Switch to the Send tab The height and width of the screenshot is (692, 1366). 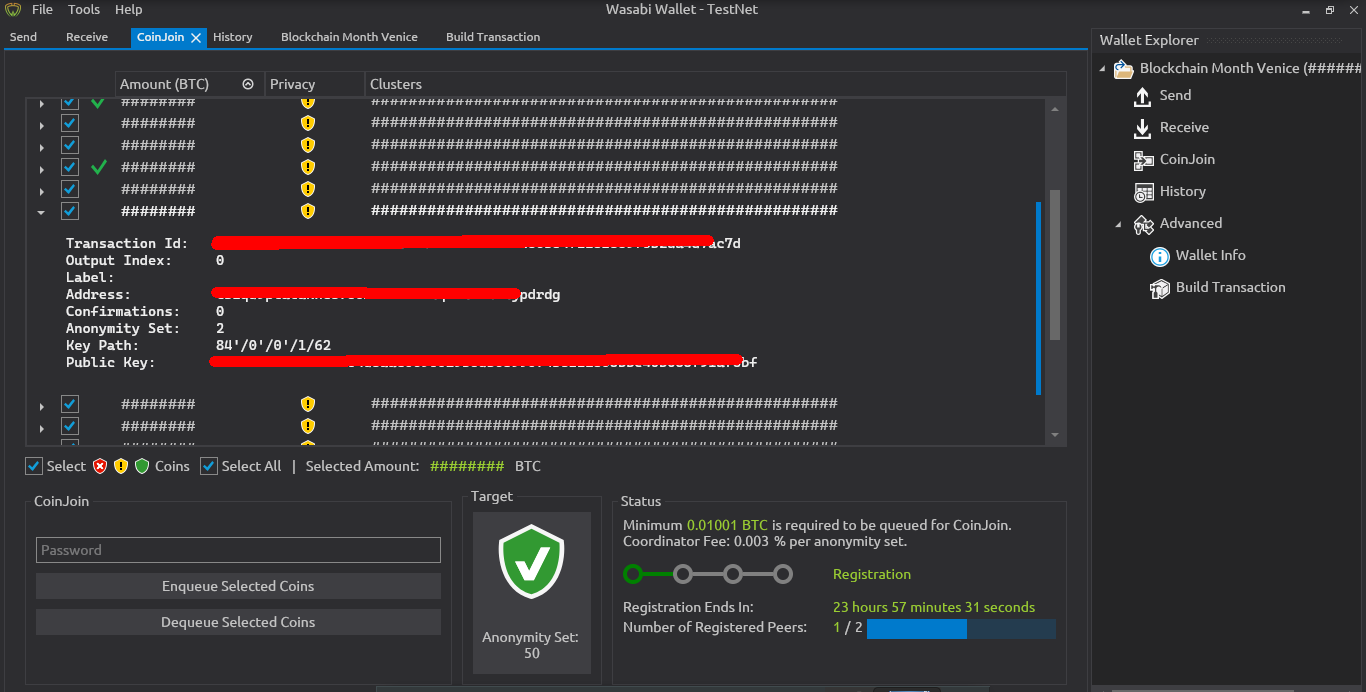tap(24, 37)
